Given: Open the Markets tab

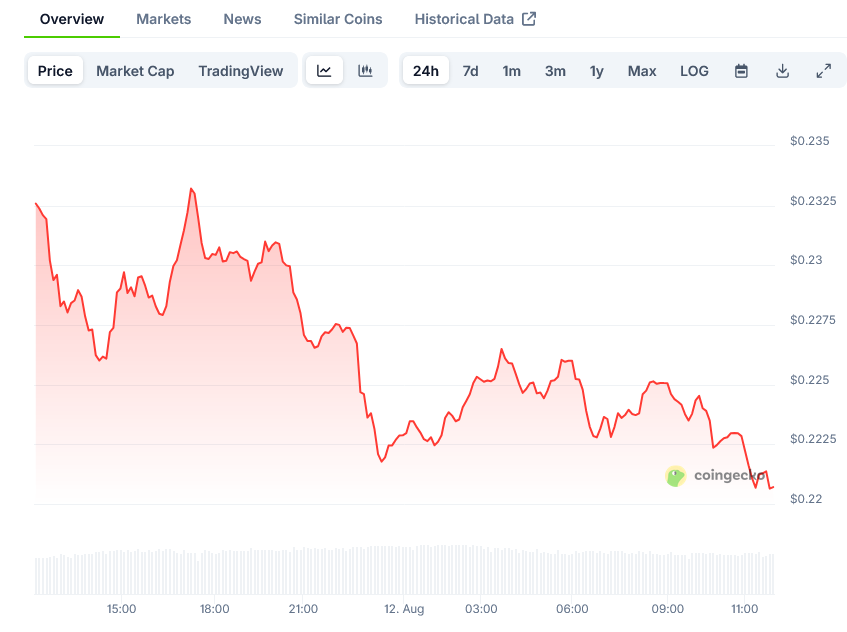Looking at the screenshot, I should [164, 19].
